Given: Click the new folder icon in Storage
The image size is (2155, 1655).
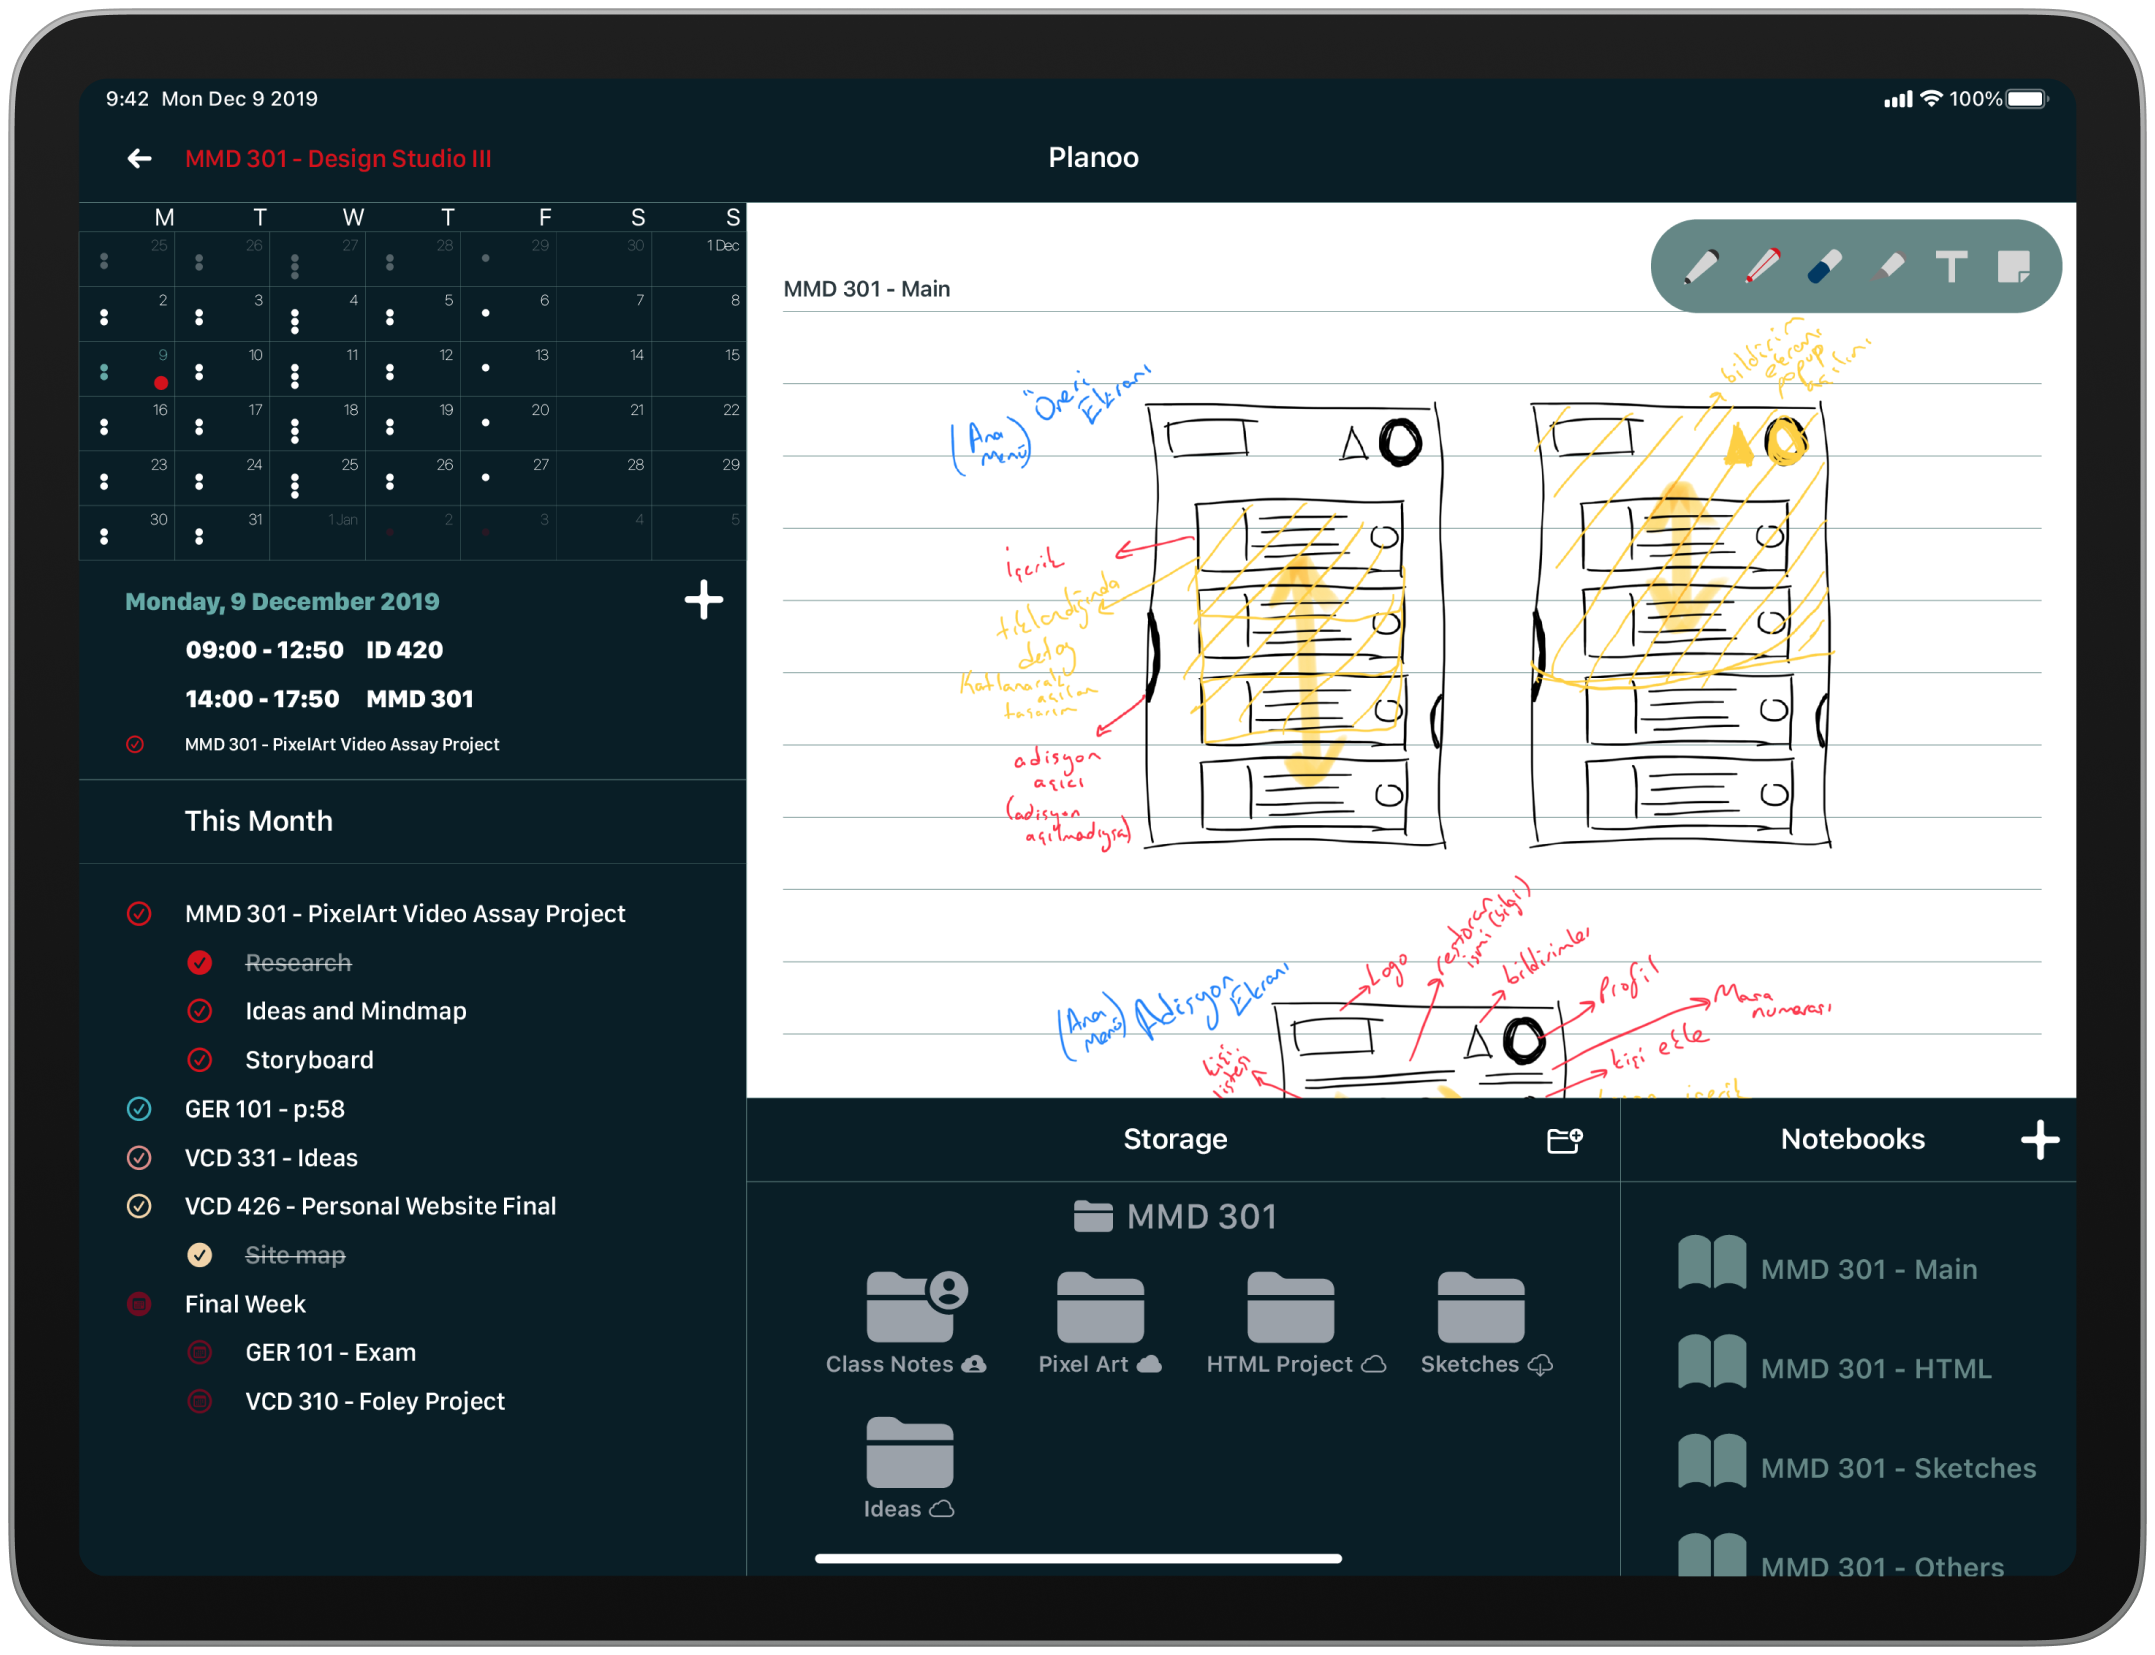Looking at the screenshot, I should point(1564,1140).
